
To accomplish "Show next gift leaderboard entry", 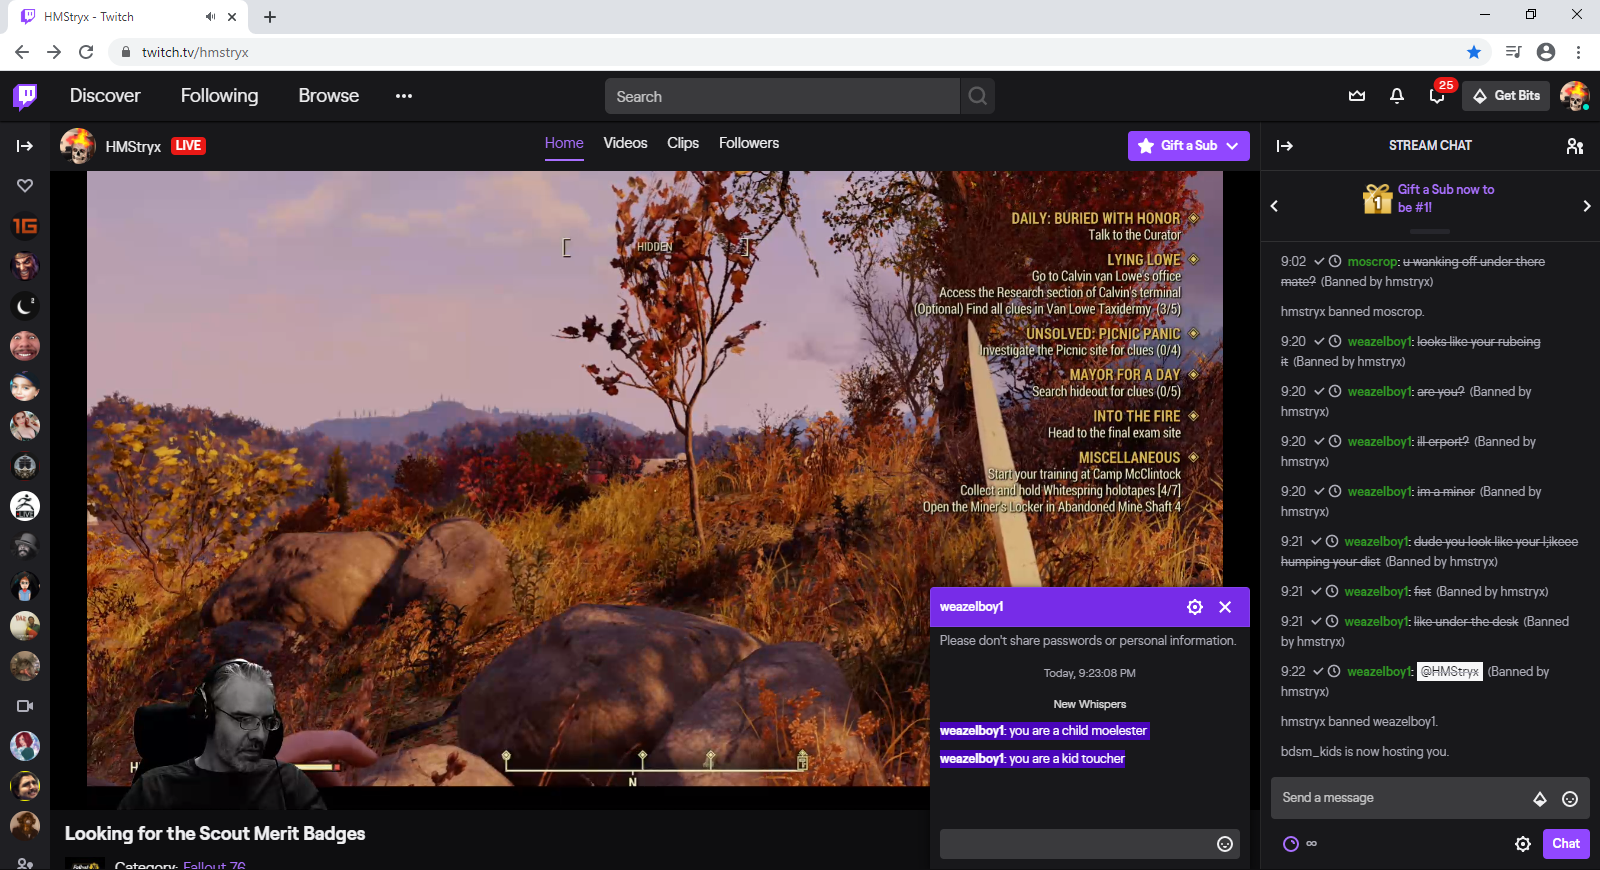I will (x=1586, y=206).
